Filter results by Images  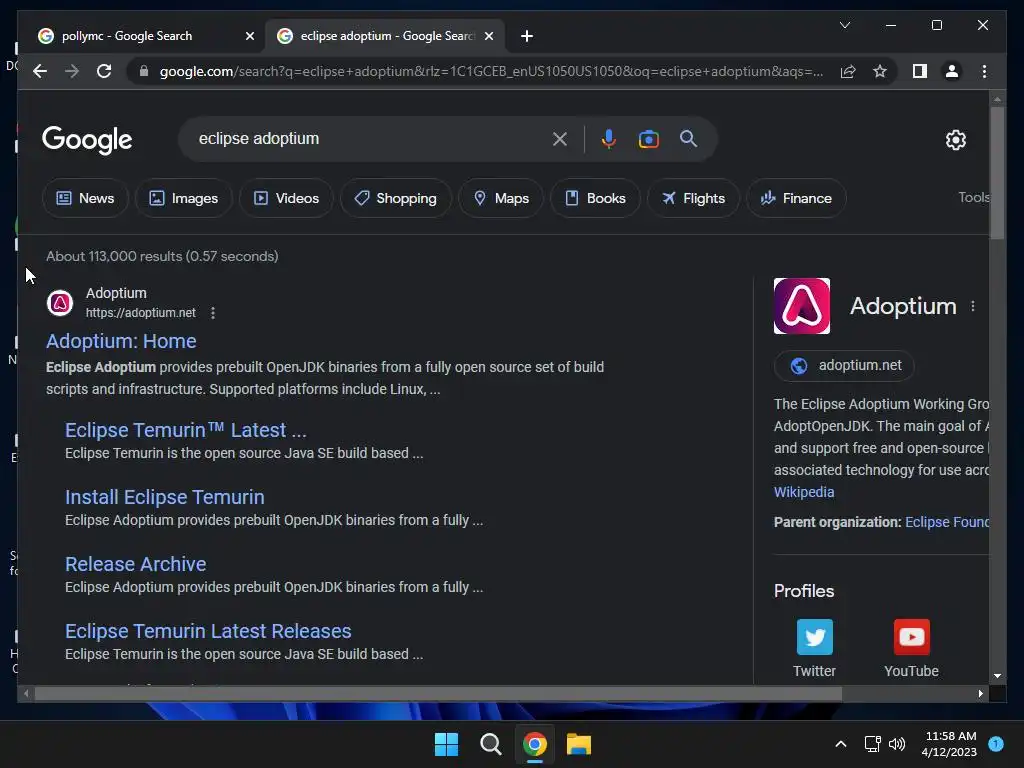click(x=184, y=198)
